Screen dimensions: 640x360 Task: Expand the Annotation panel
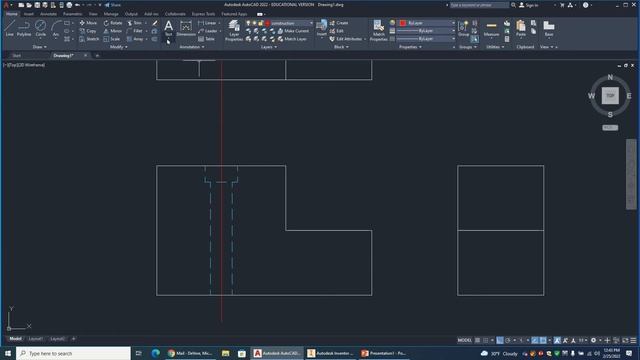[x=192, y=47]
